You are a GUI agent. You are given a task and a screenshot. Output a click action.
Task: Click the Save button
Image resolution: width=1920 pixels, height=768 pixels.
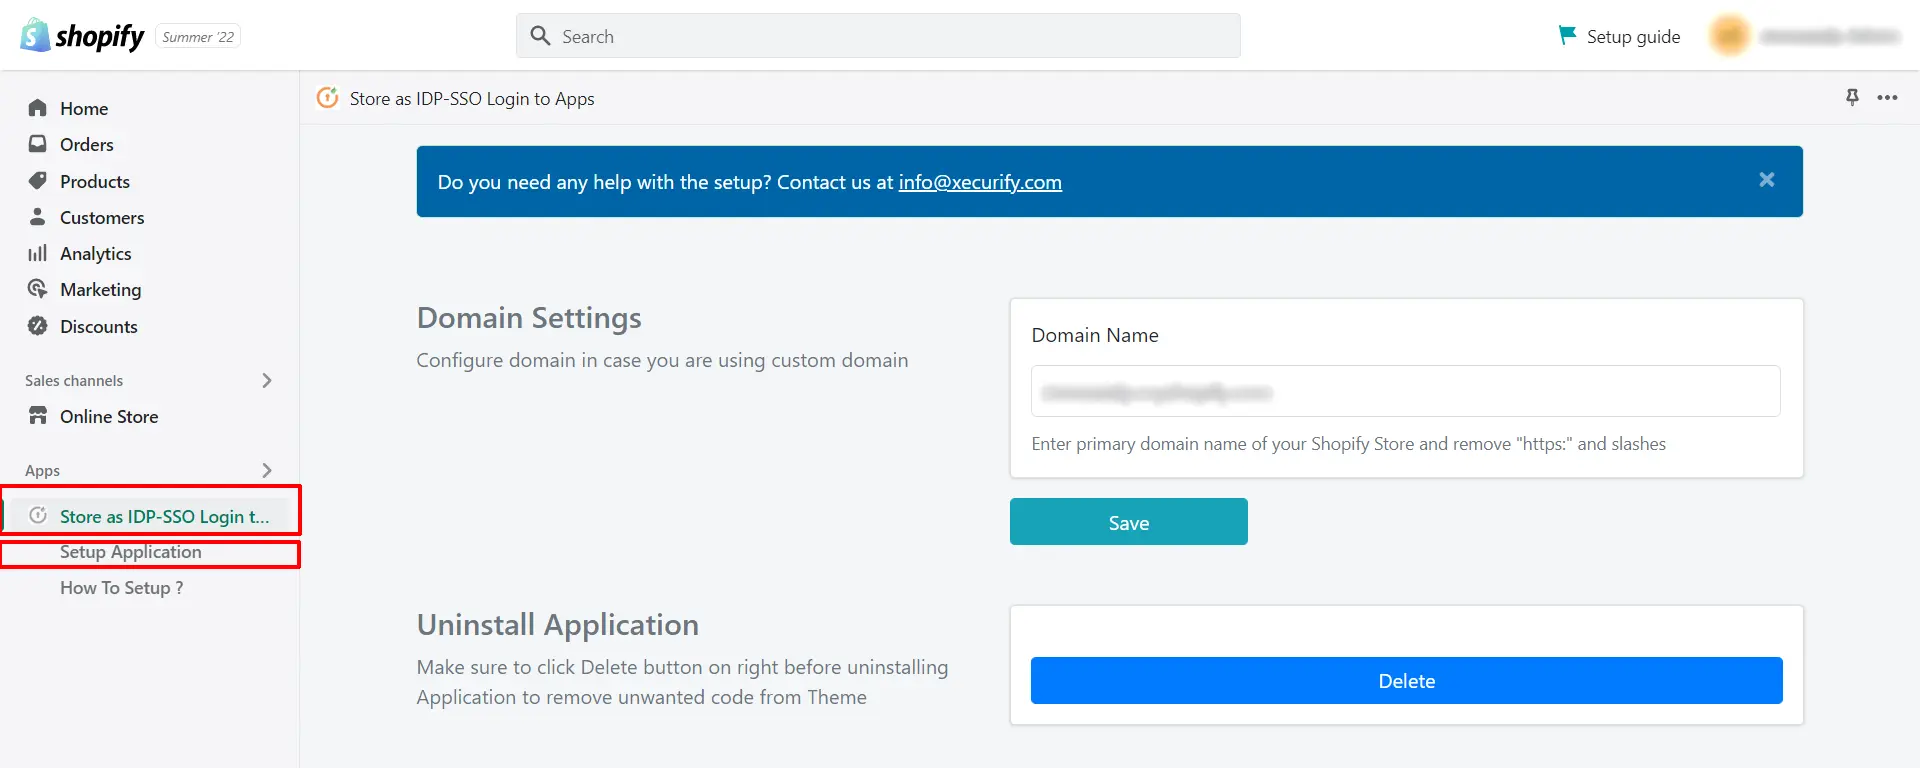(x=1128, y=522)
